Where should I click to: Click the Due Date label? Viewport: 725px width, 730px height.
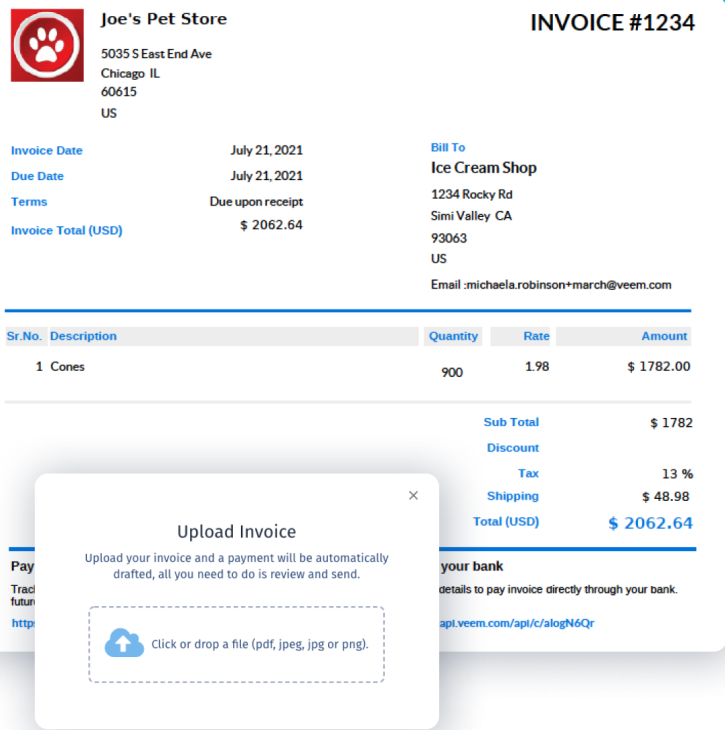(37, 176)
